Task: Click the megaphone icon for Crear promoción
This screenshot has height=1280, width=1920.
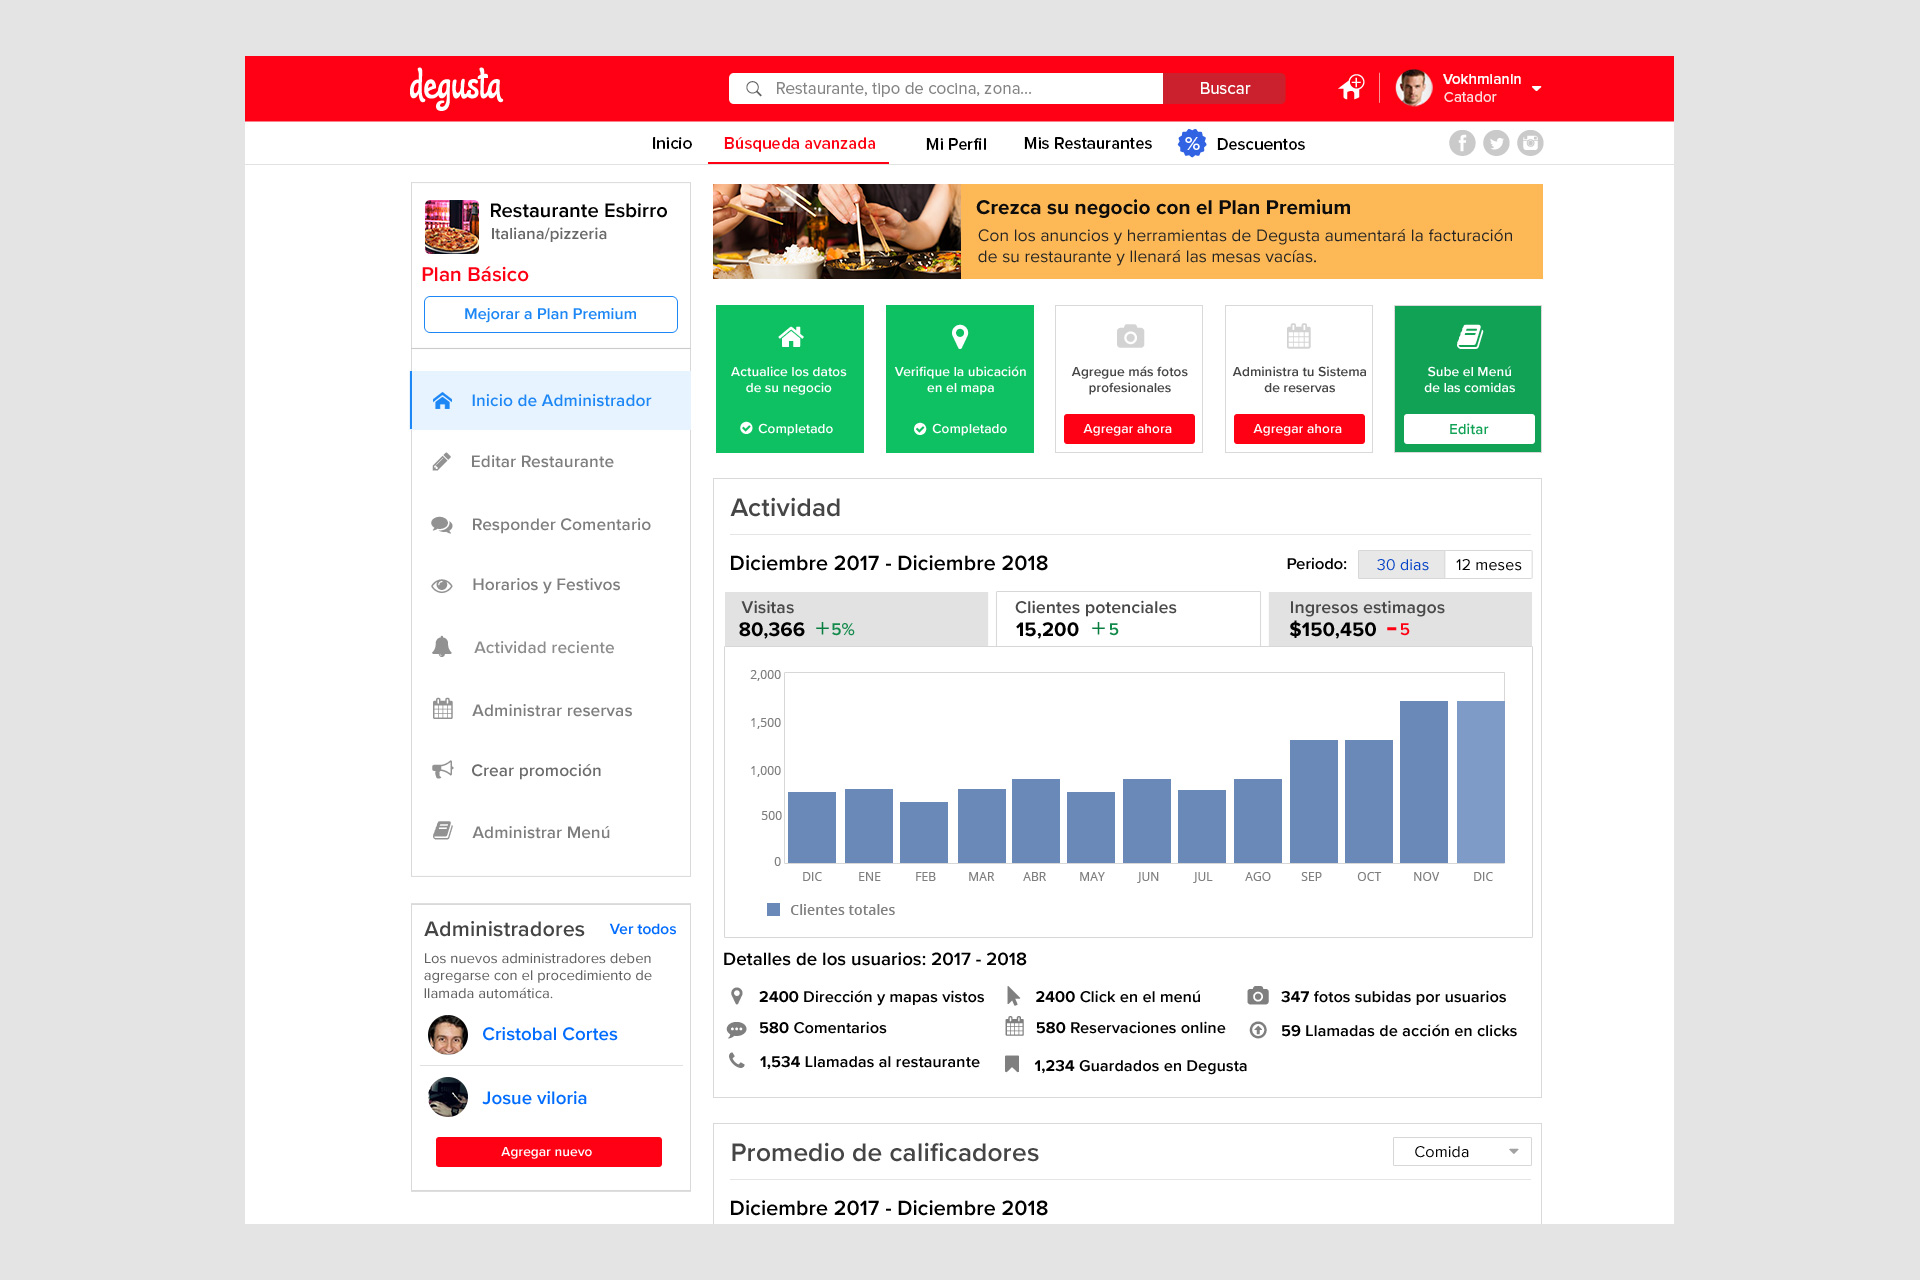Action: [x=442, y=770]
